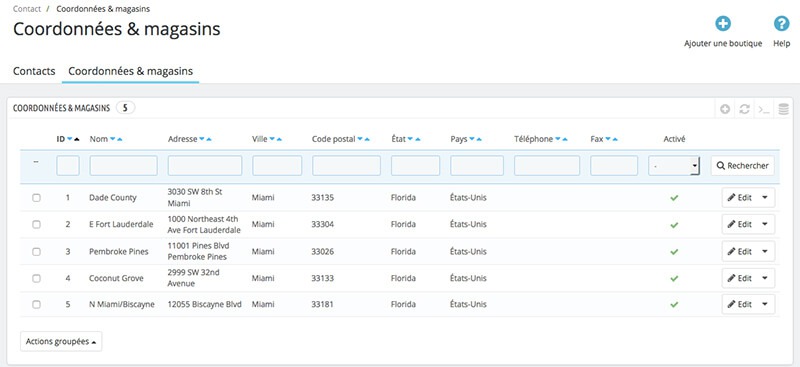Screen dimensions: 800x367
Task: Export to SQL manager database icon
Action: click(x=783, y=109)
